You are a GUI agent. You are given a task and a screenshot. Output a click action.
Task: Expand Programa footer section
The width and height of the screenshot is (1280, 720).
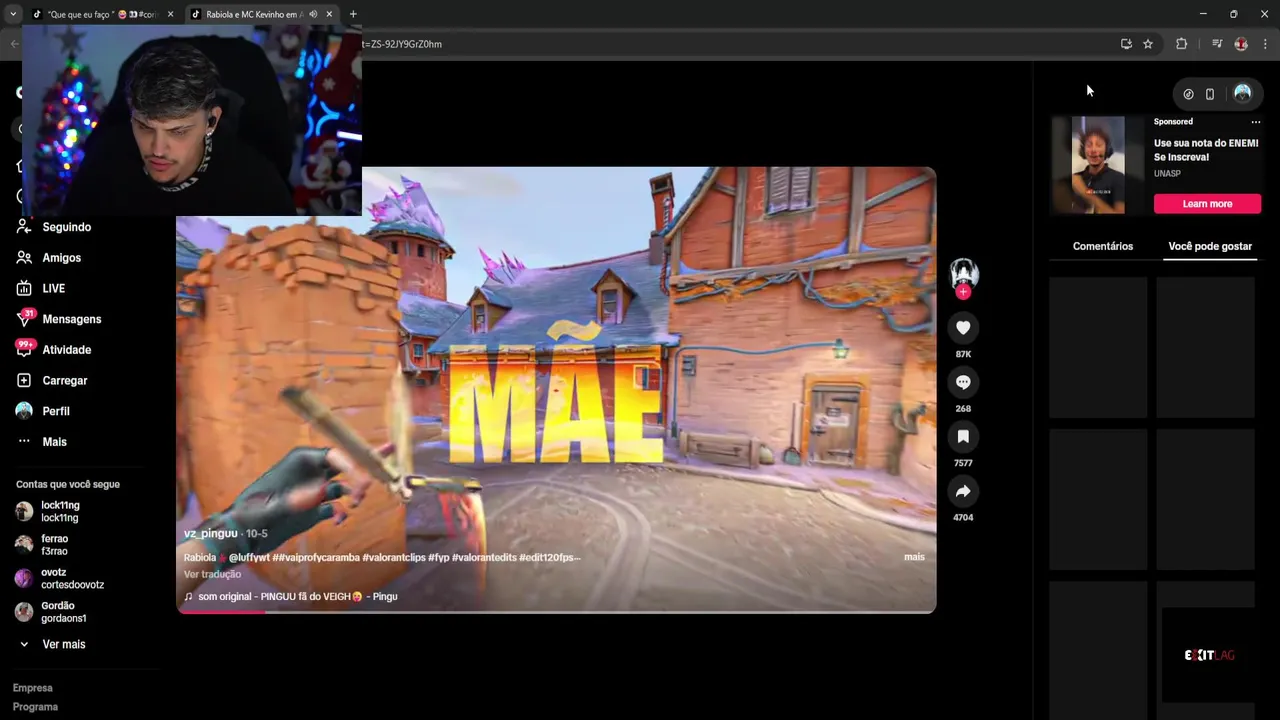click(35, 707)
